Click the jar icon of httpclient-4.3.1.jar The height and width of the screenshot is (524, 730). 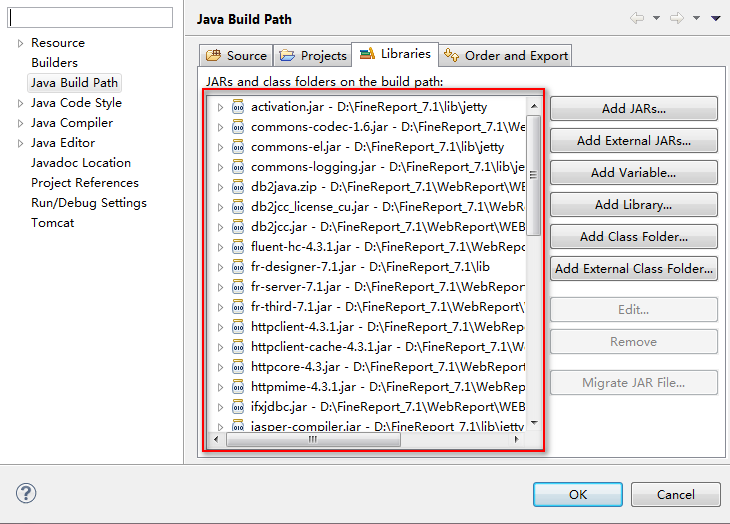(x=238, y=327)
